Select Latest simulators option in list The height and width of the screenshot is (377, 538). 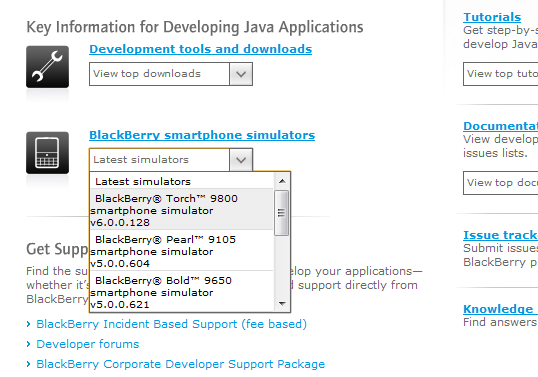[x=182, y=181]
